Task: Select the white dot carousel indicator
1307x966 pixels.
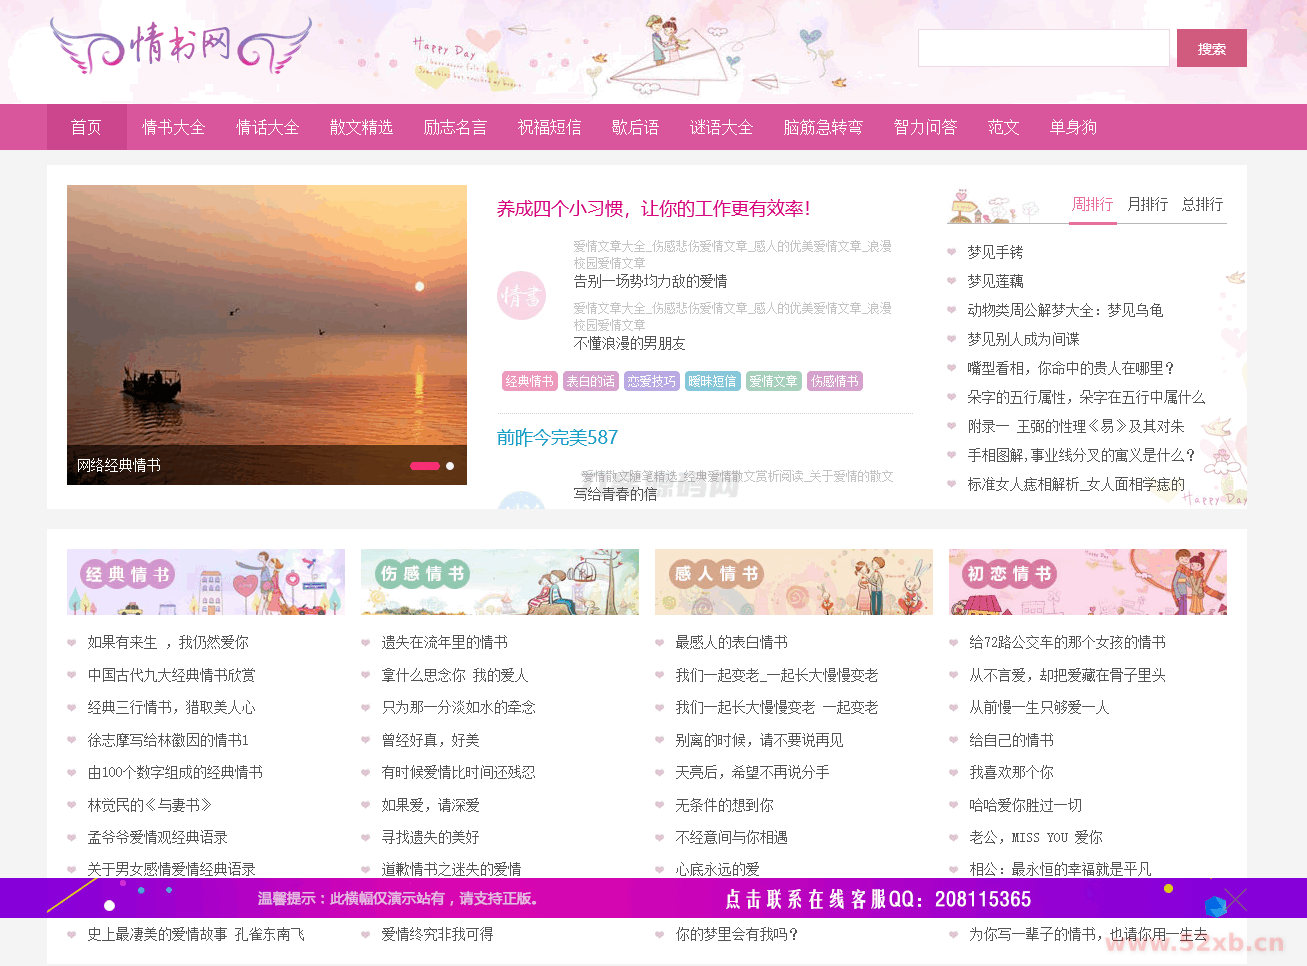Action: (450, 466)
